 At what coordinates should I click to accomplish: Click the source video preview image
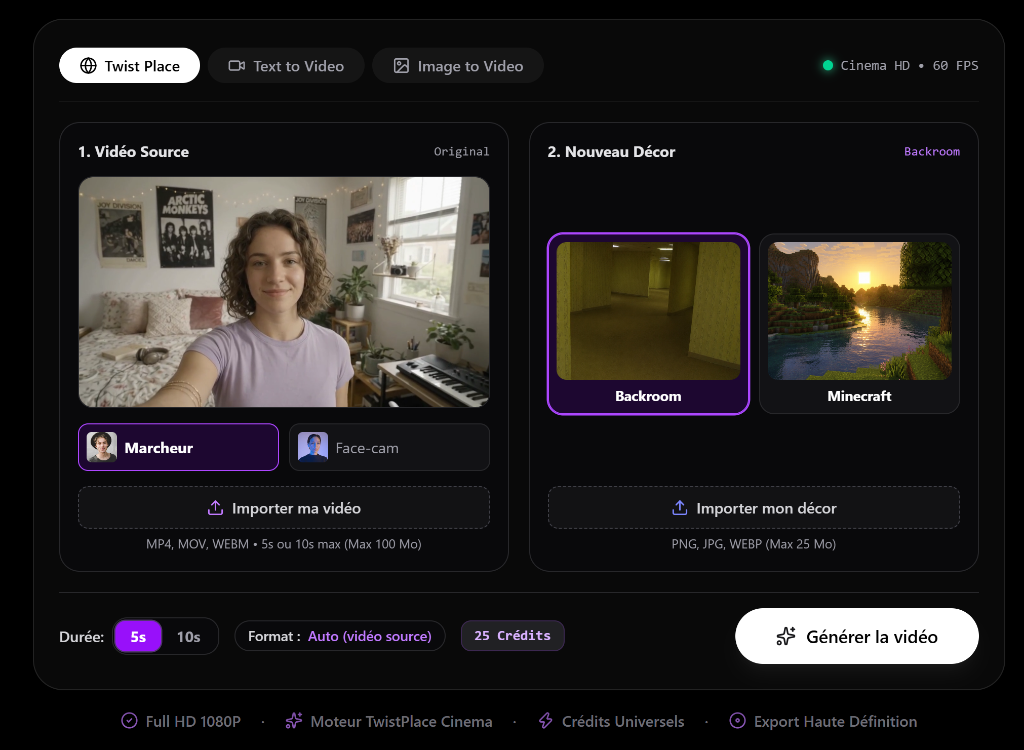point(284,292)
